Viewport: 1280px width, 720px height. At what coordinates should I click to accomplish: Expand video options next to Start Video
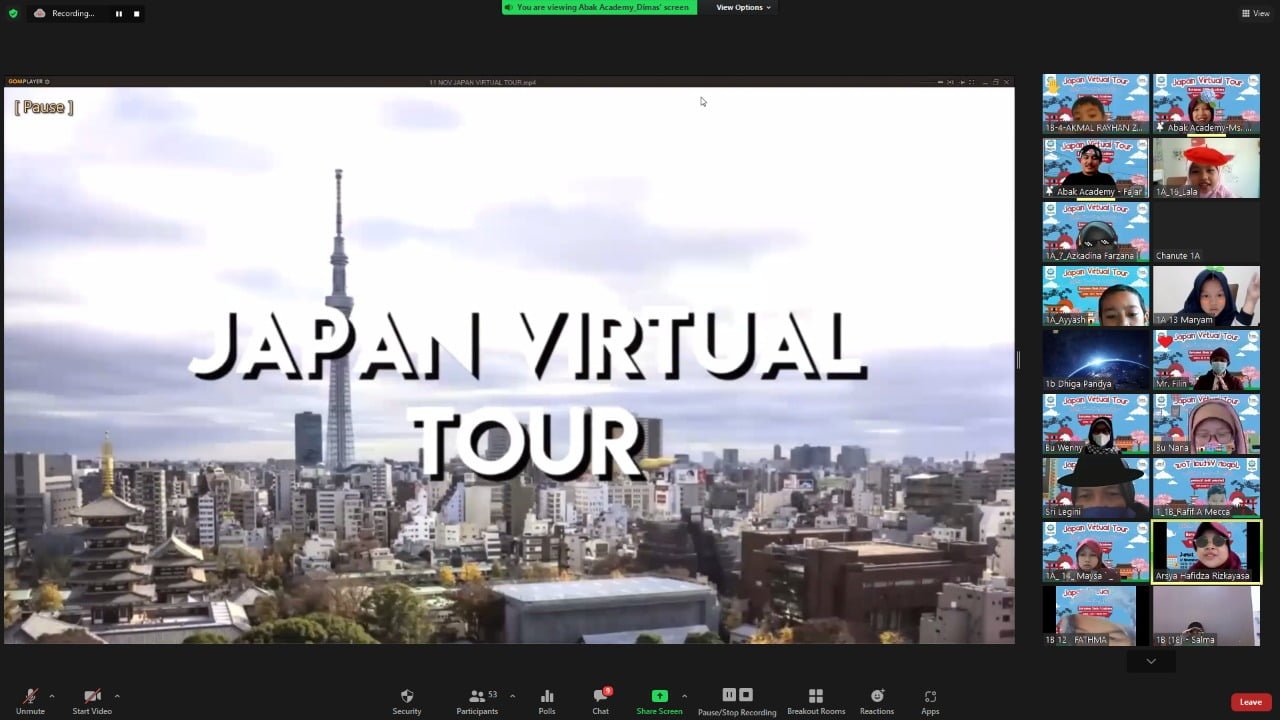[117, 696]
